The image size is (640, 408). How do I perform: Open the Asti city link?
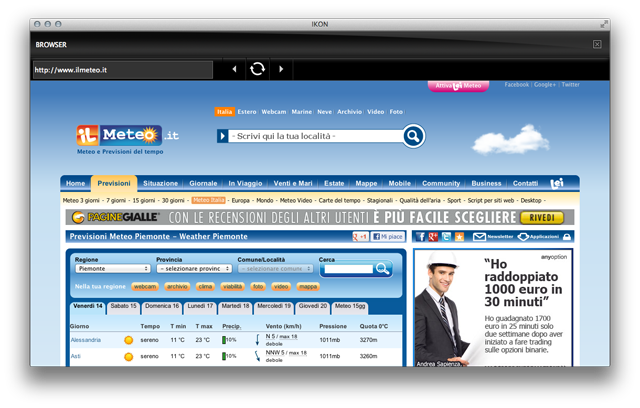pyautogui.click(x=76, y=356)
